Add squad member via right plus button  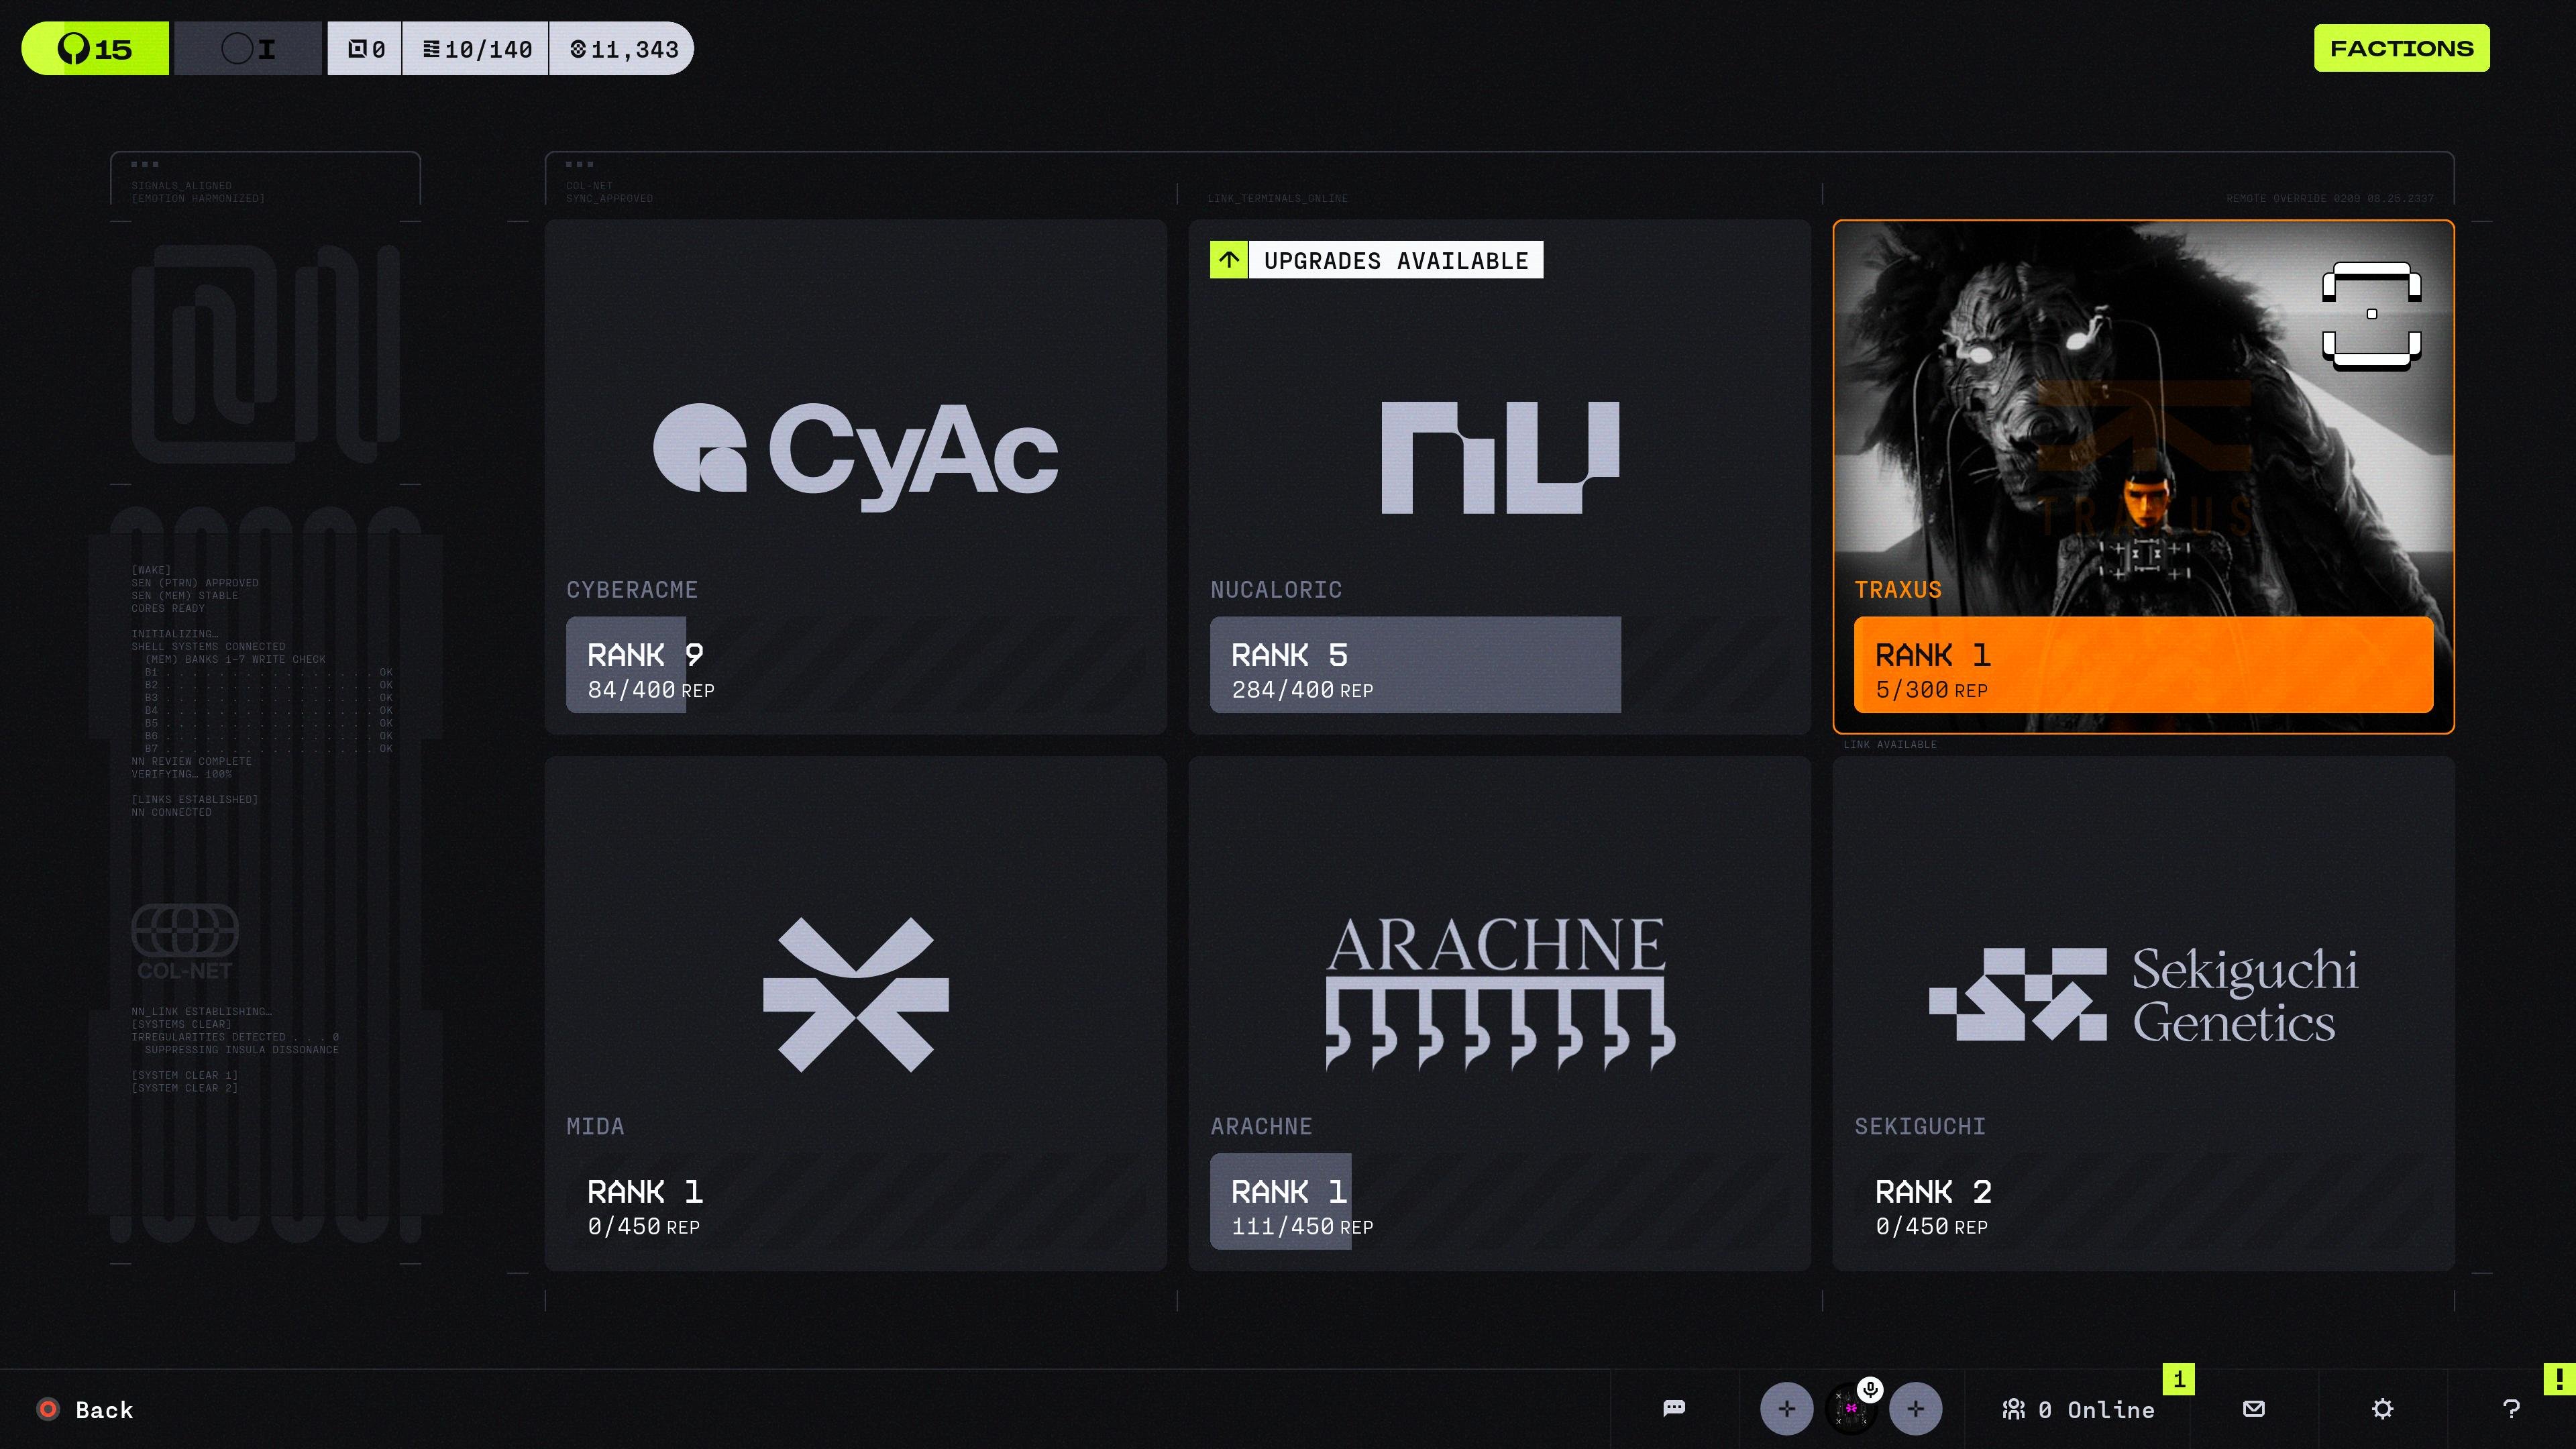(x=1915, y=1409)
